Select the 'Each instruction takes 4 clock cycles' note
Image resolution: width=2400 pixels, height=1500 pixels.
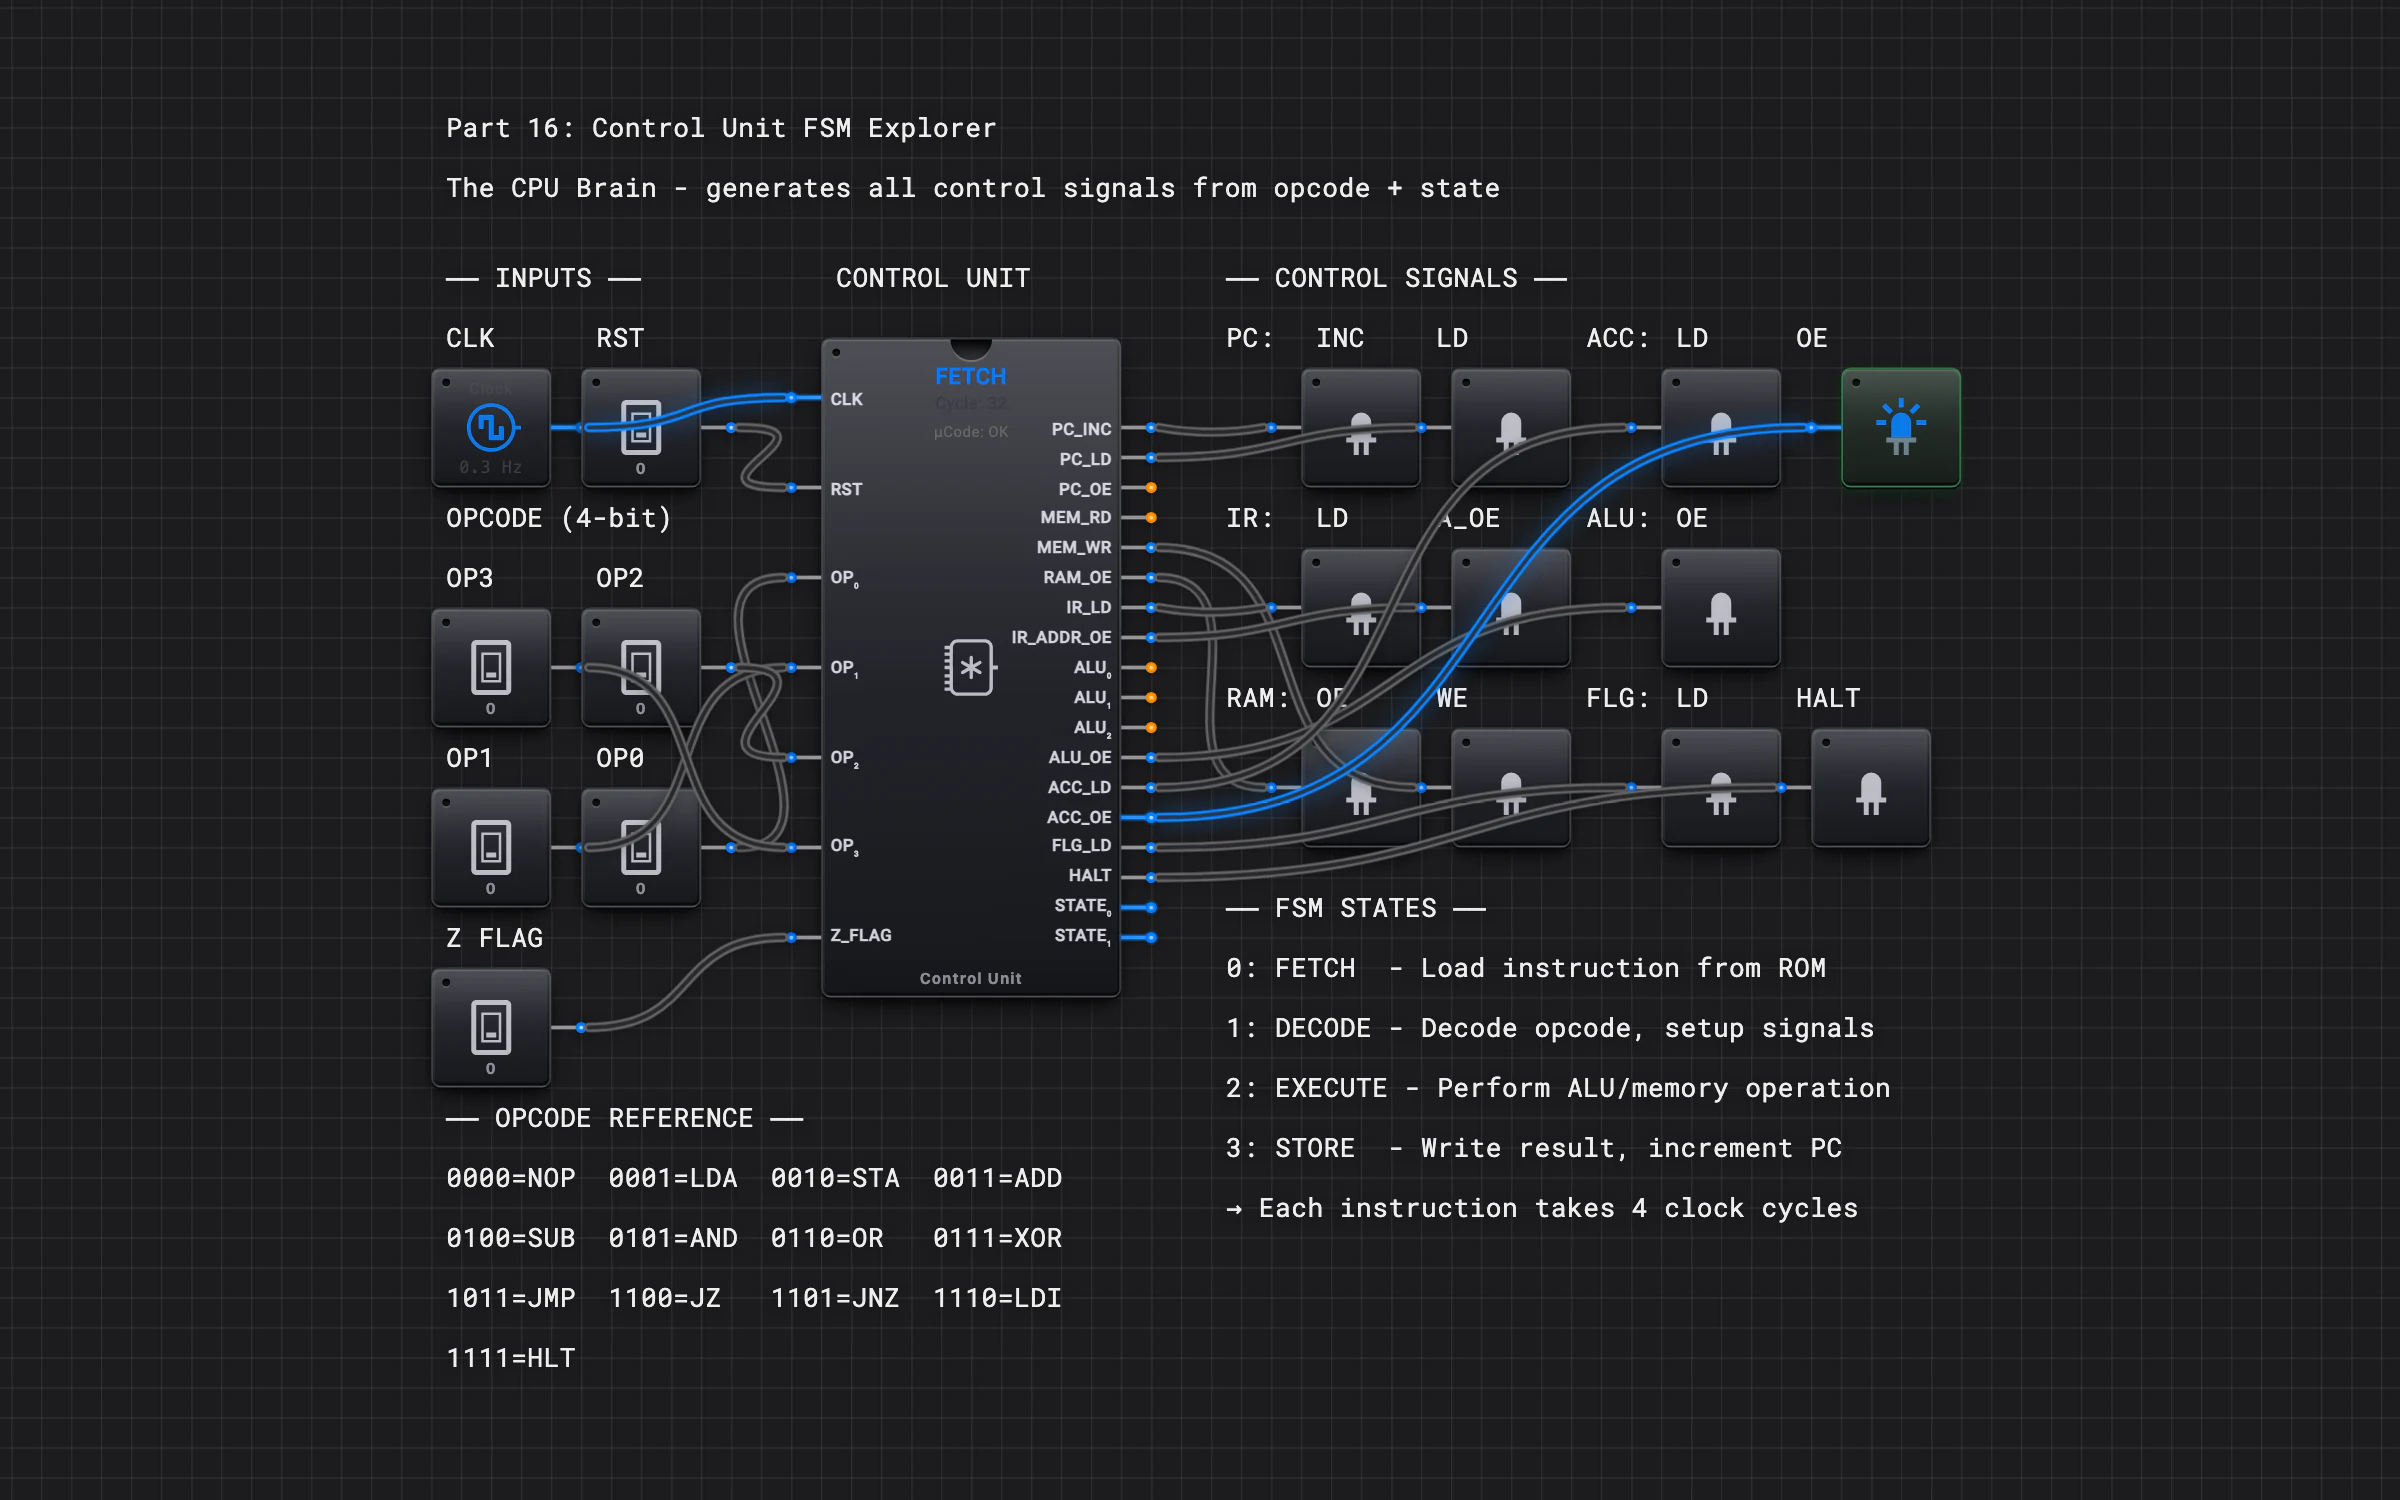pos(1542,1208)
